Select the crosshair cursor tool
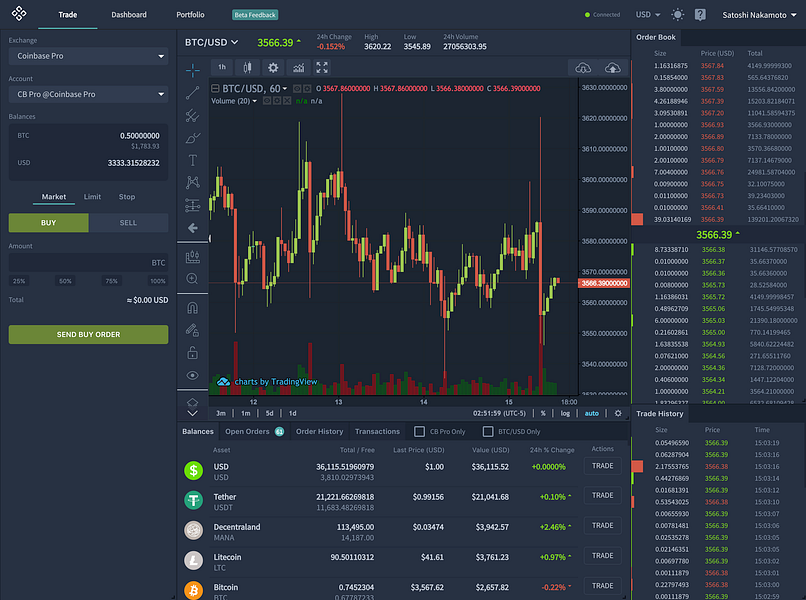 point(193,70)
